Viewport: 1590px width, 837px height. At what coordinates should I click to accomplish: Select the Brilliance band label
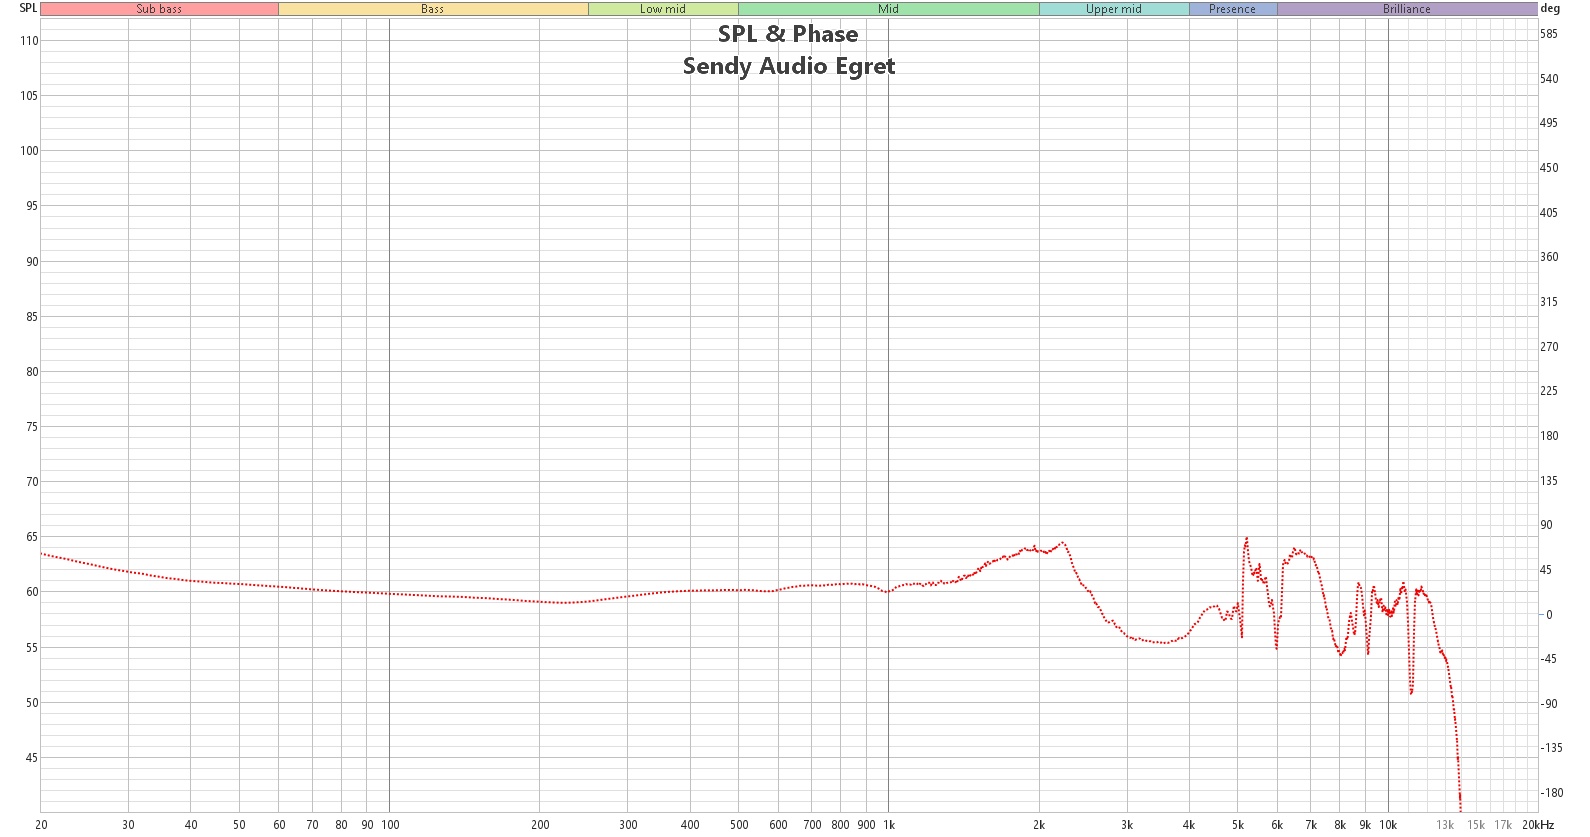tap(1407, 9)
